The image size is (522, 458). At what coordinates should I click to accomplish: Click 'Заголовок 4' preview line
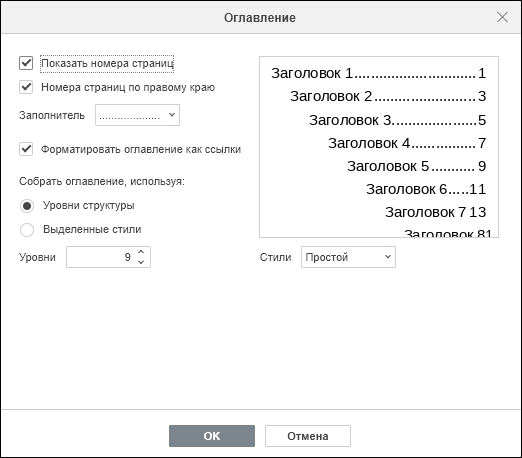point(407,143)
